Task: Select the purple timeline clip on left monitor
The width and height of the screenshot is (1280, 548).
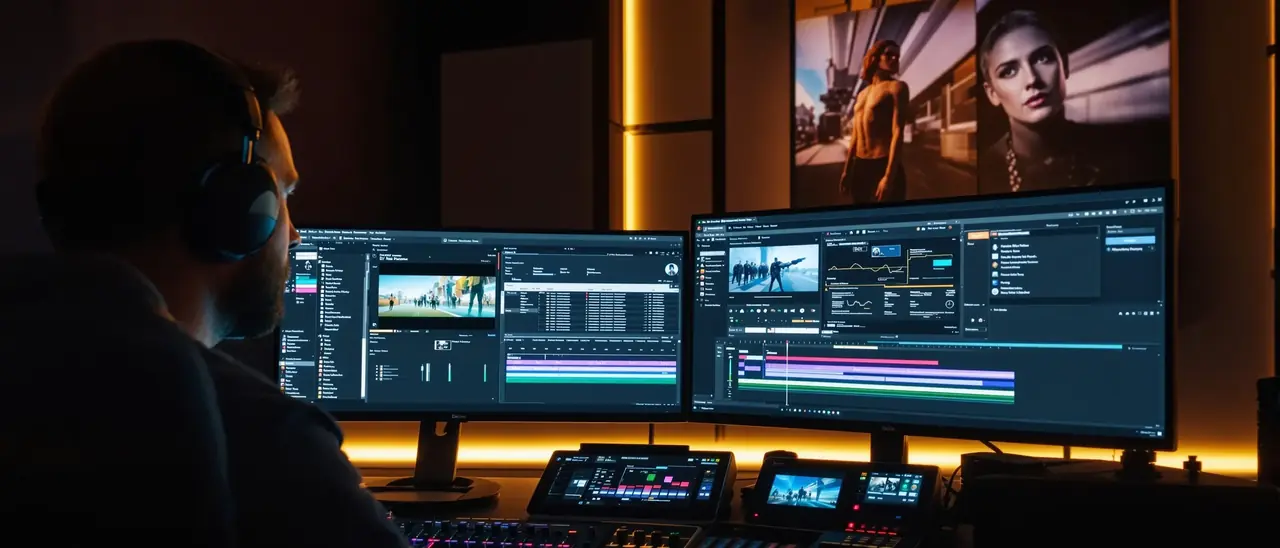Action: (x=591, y=363)
